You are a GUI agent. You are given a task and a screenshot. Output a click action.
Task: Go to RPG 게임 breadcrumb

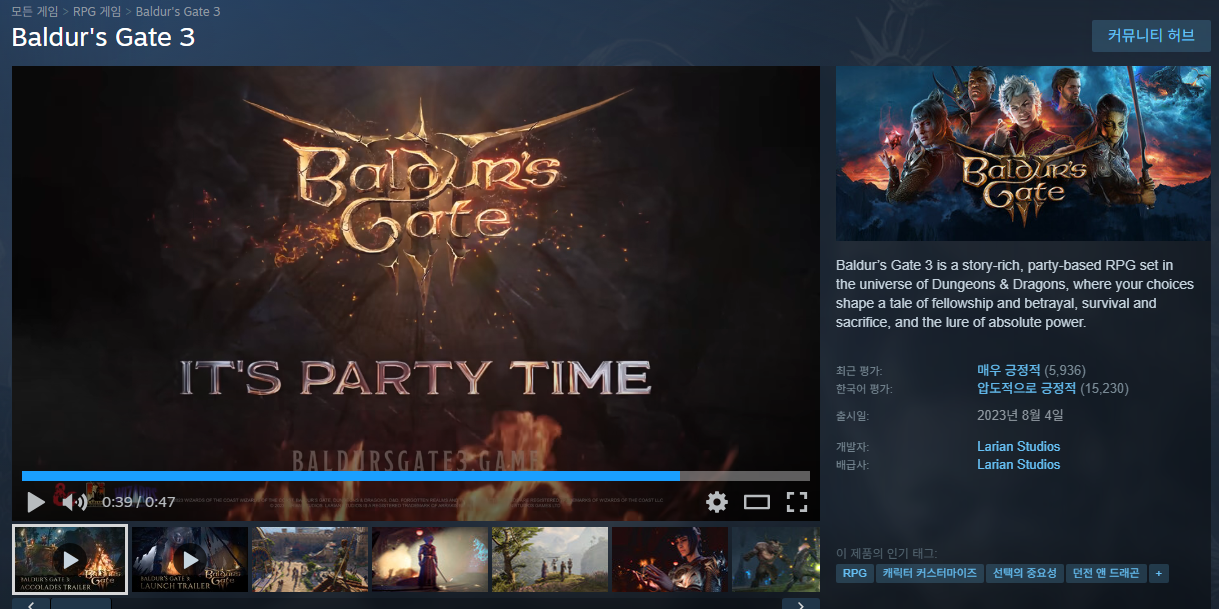(x=97, y=11)
